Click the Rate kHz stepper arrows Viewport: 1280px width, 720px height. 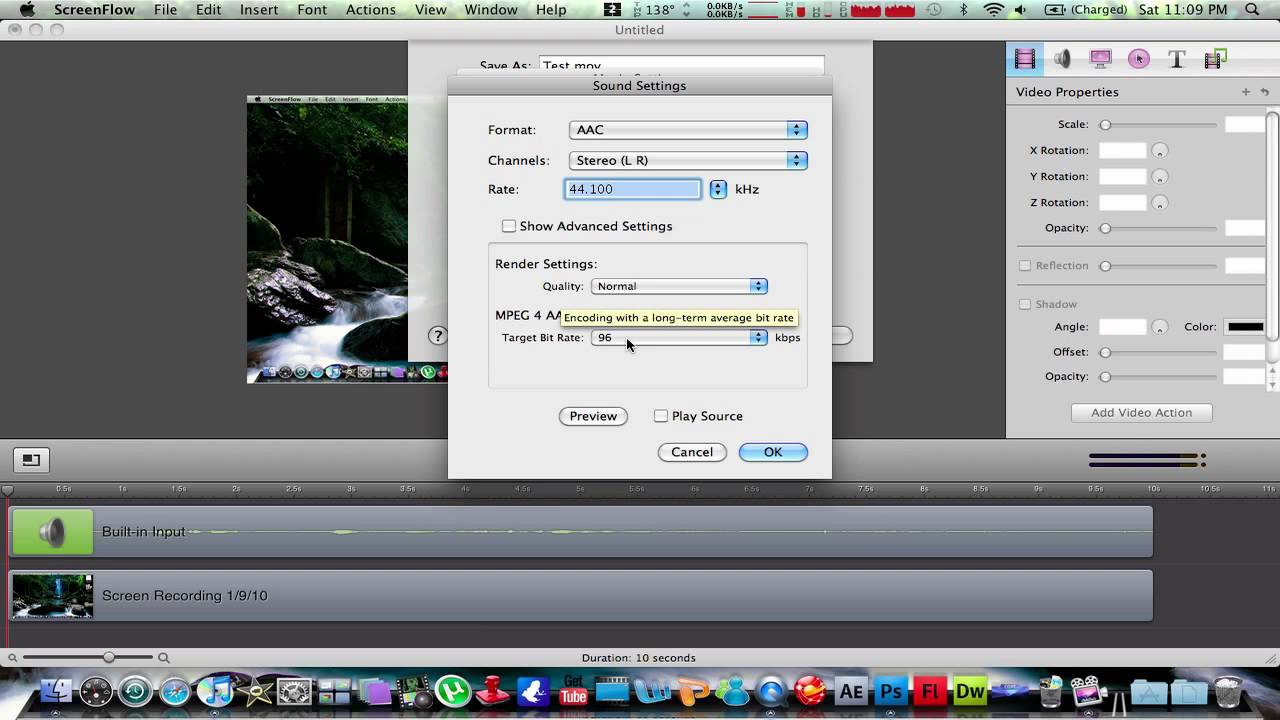pyautogui.click(x=718, y=189)
